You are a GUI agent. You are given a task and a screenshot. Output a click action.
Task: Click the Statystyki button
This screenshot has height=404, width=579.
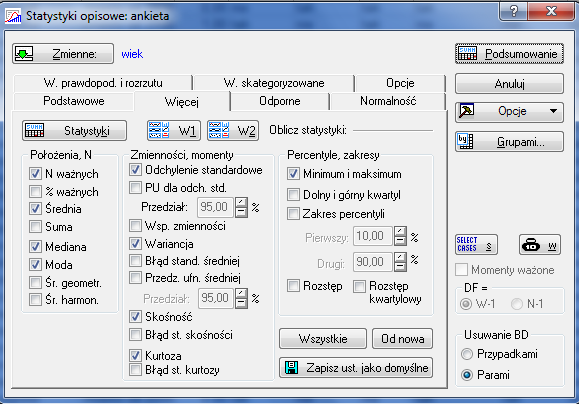74,131
